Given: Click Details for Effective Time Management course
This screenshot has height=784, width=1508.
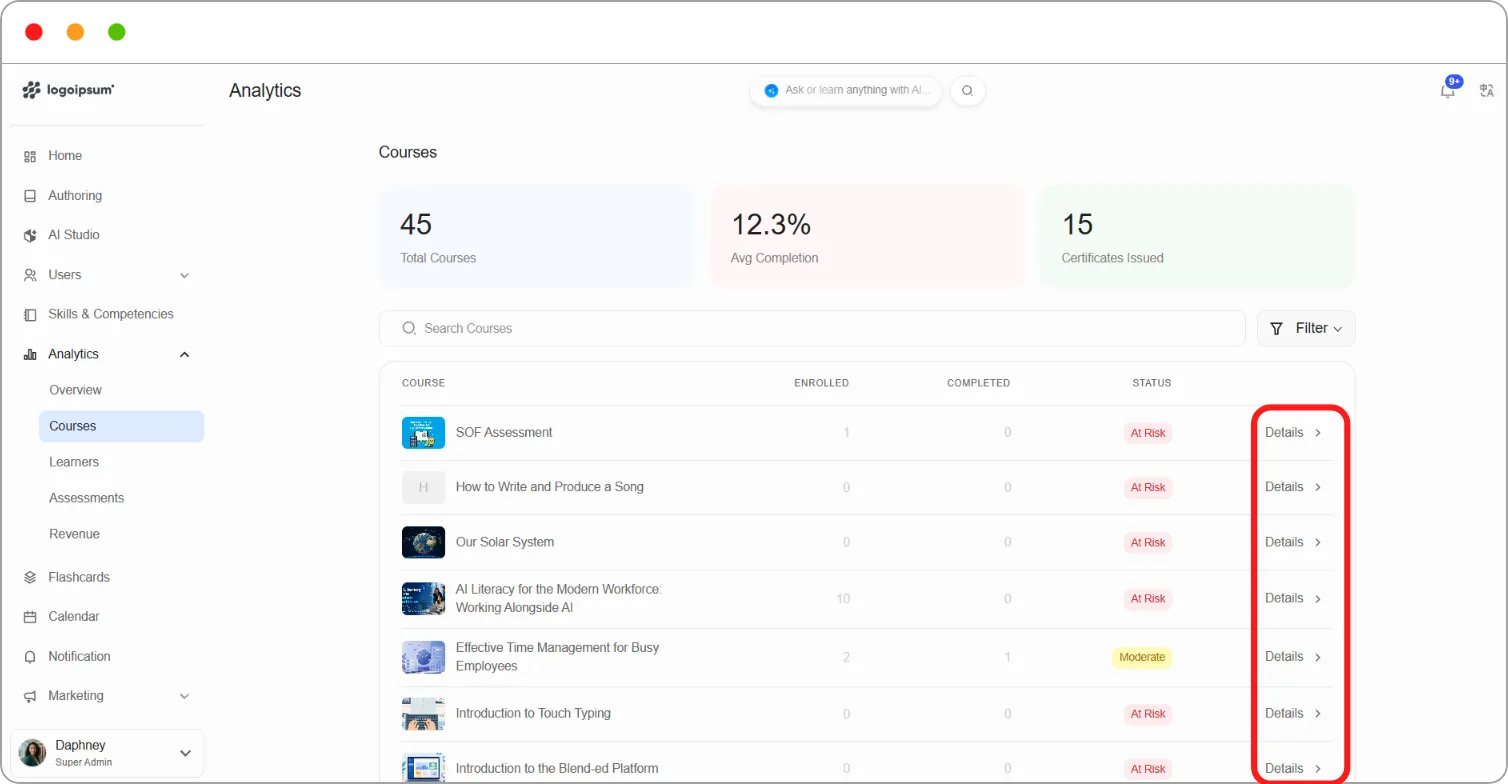Looking at the screenshot, I should click(1293, 657).
